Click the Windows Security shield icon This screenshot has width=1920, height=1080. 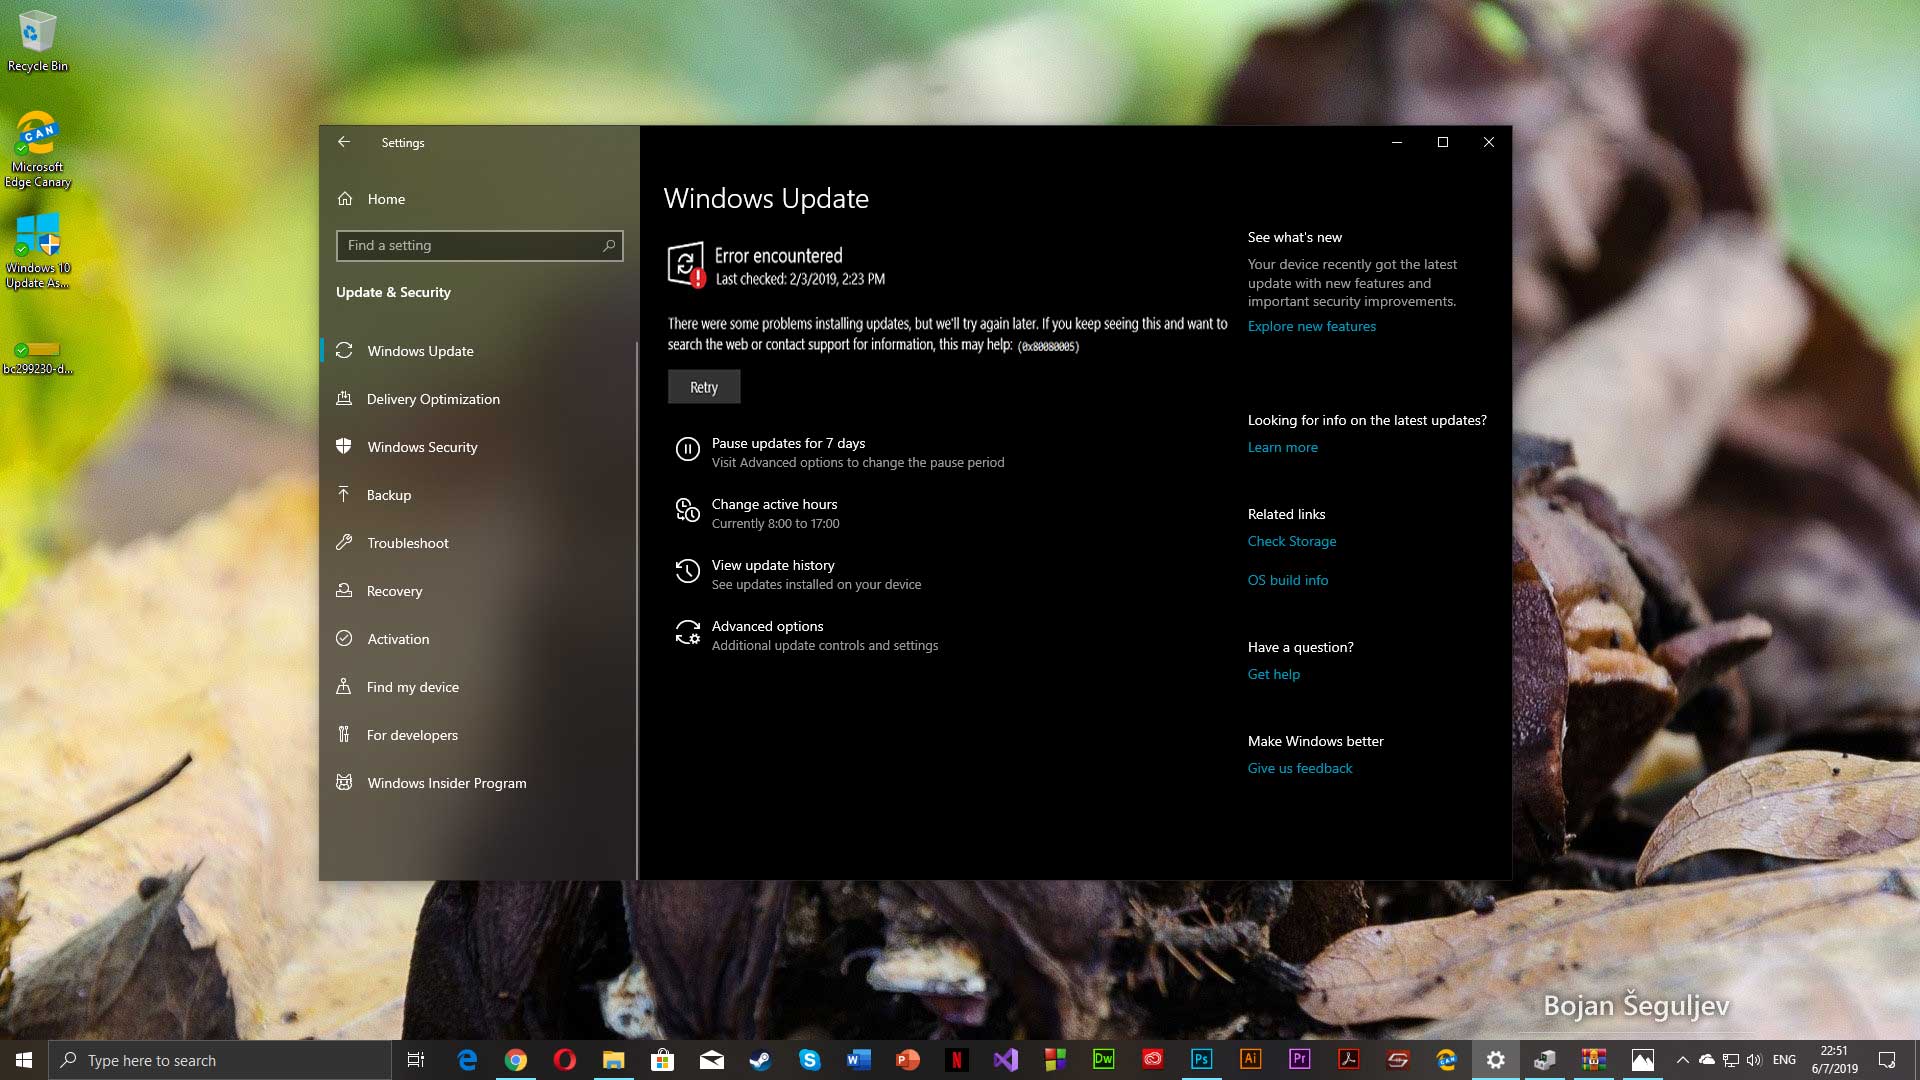(x=344, y=446)
